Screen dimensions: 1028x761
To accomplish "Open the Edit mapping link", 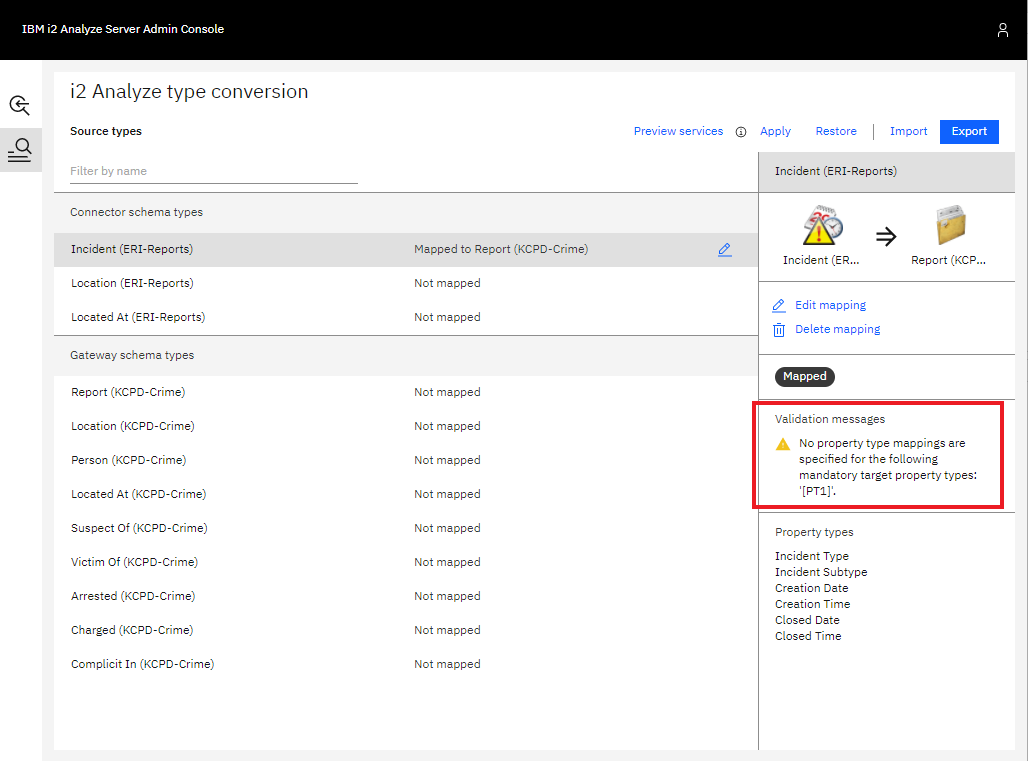I will (x=830, y=305).
